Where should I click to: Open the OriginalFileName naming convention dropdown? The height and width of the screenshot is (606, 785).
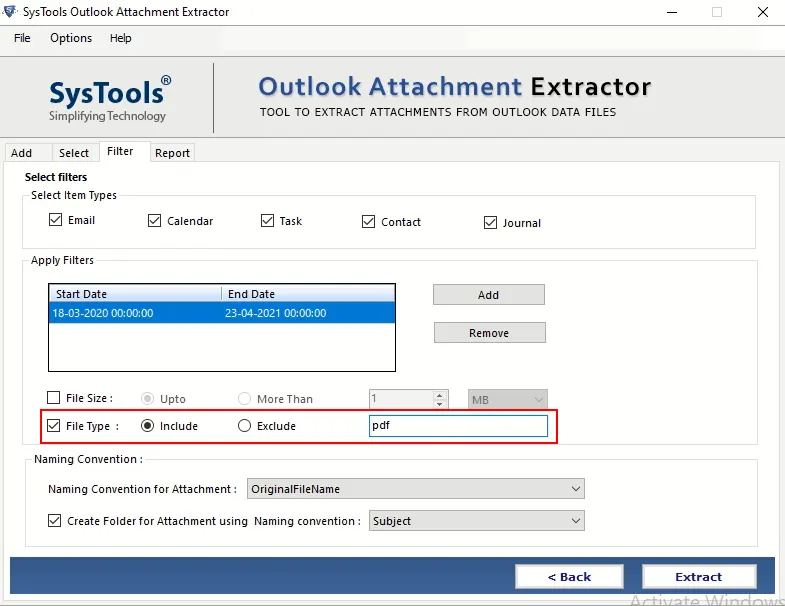click(416, 489)
